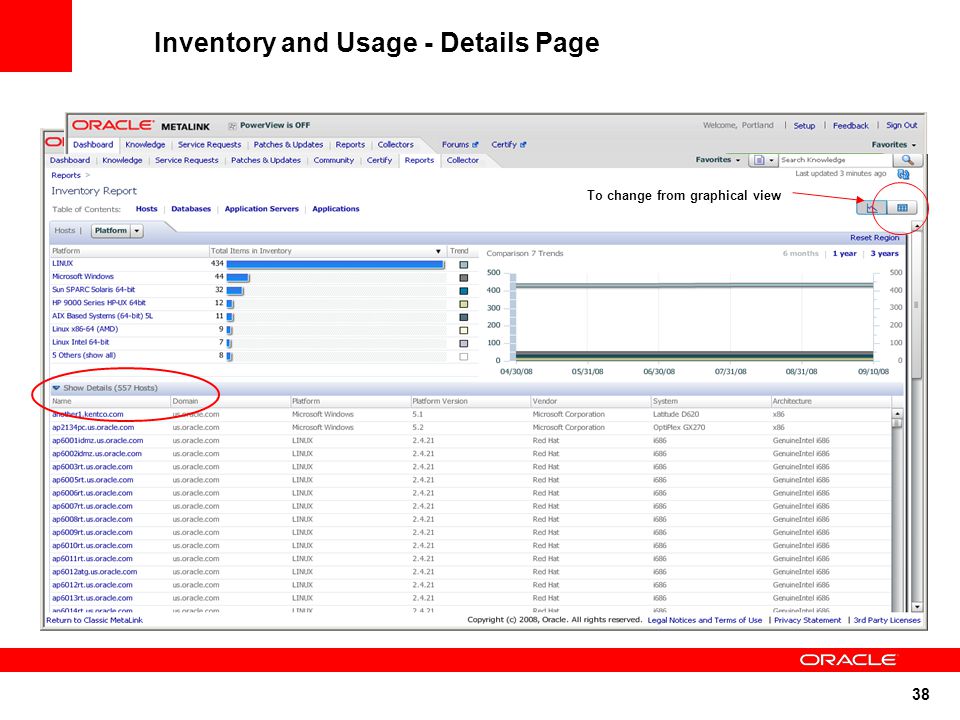The height and width of the screenshot is (720, 960).
Task: Toggle the Trend checkbox for Linux Intel 64-bit
Action: coord(463,343)
